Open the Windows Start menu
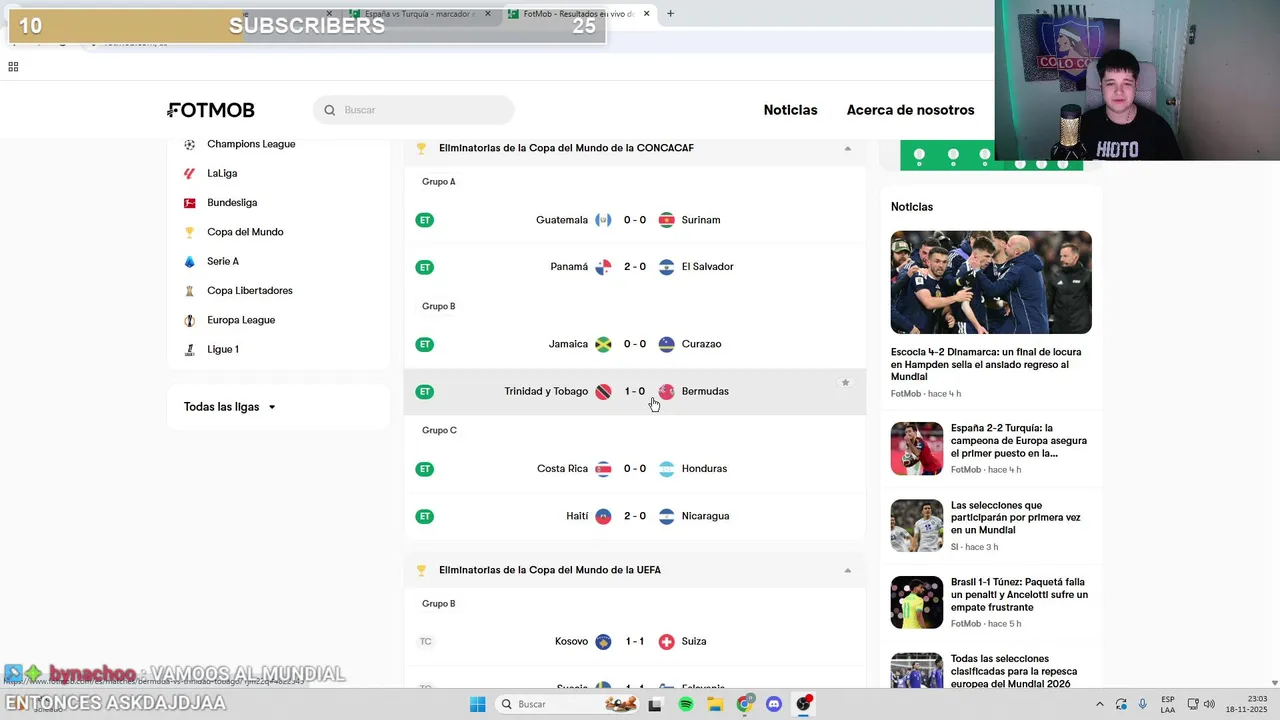1280x720 pixels. 477,704
